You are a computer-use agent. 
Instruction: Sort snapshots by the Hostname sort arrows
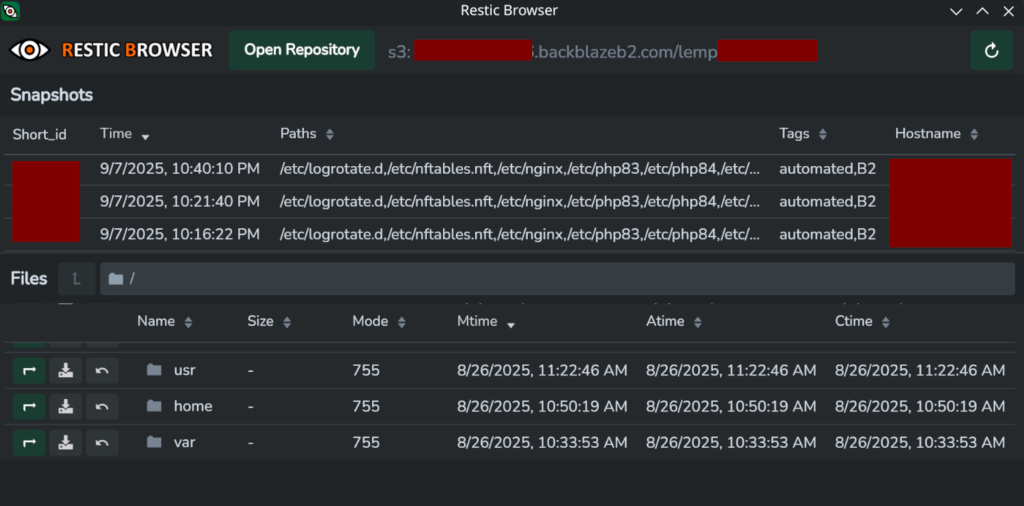pyautogui.click(x=974, y=134)
